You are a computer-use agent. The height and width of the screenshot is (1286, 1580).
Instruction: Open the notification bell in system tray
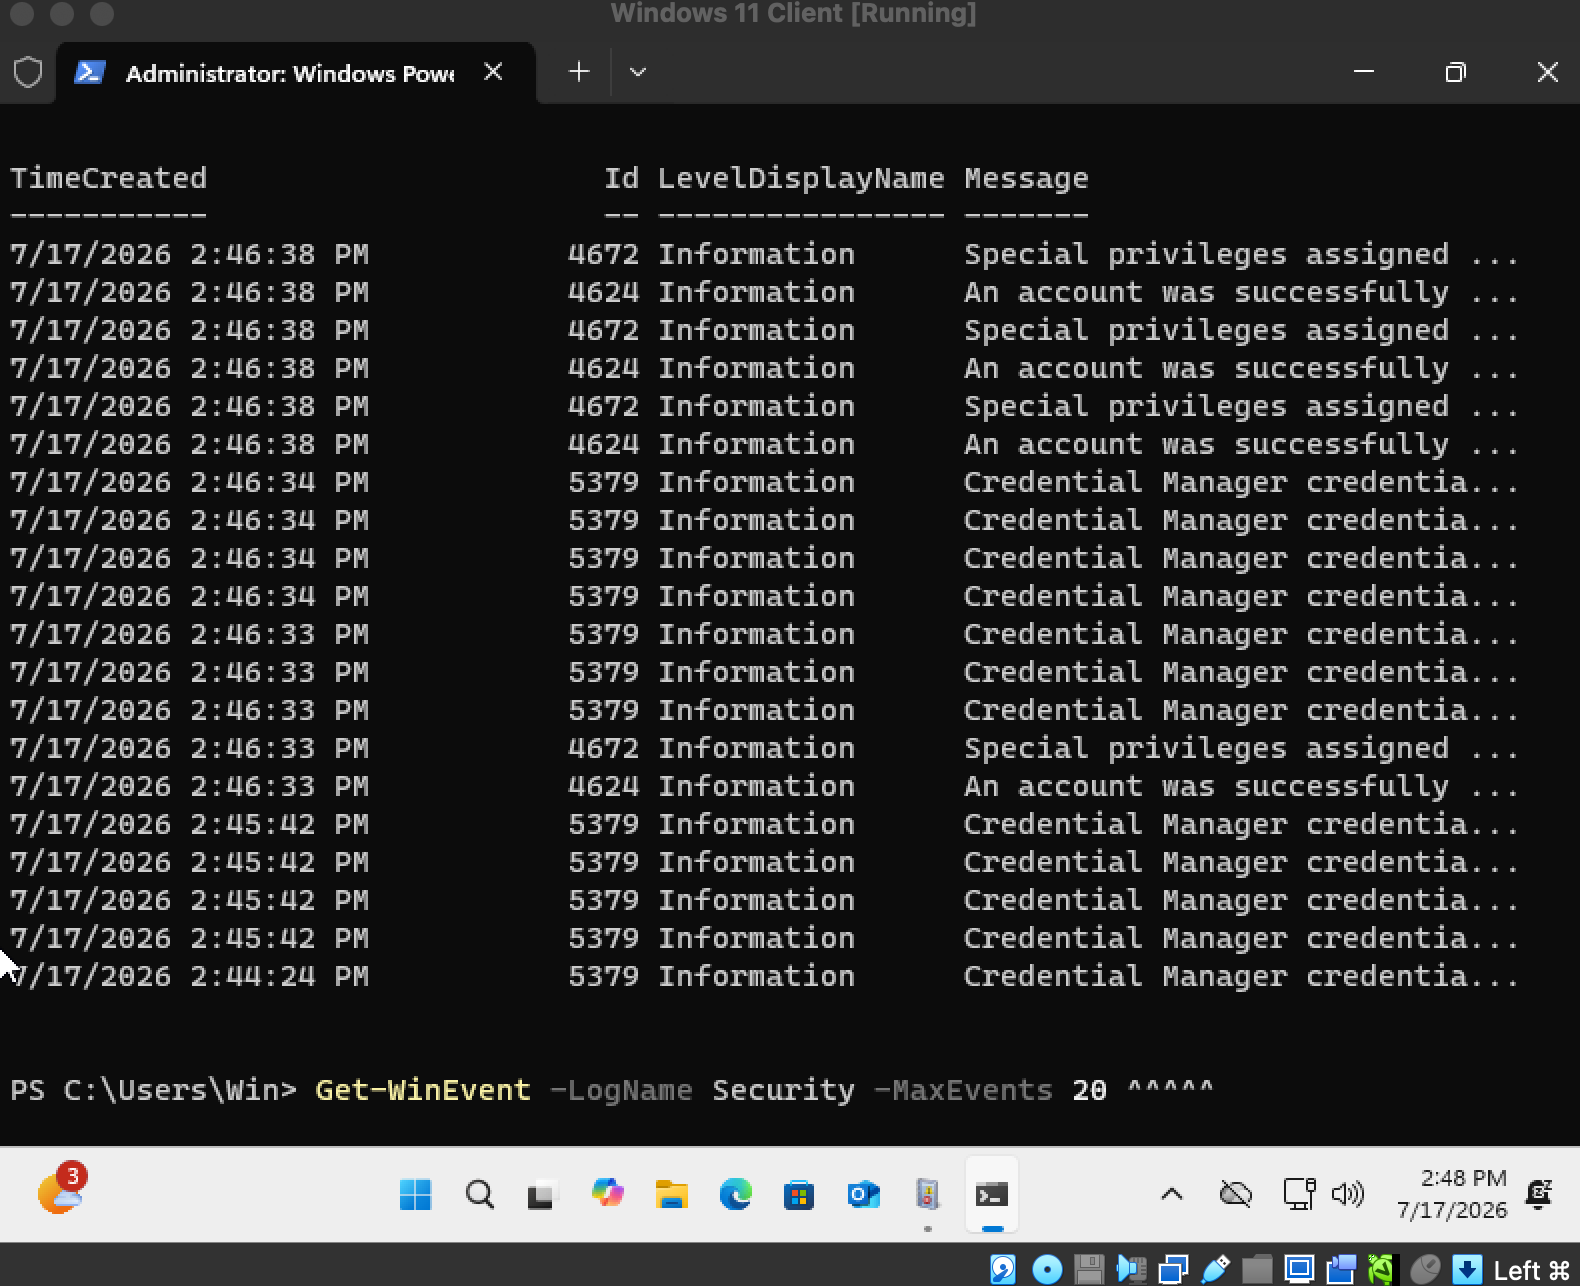tap(1539, 1193)
